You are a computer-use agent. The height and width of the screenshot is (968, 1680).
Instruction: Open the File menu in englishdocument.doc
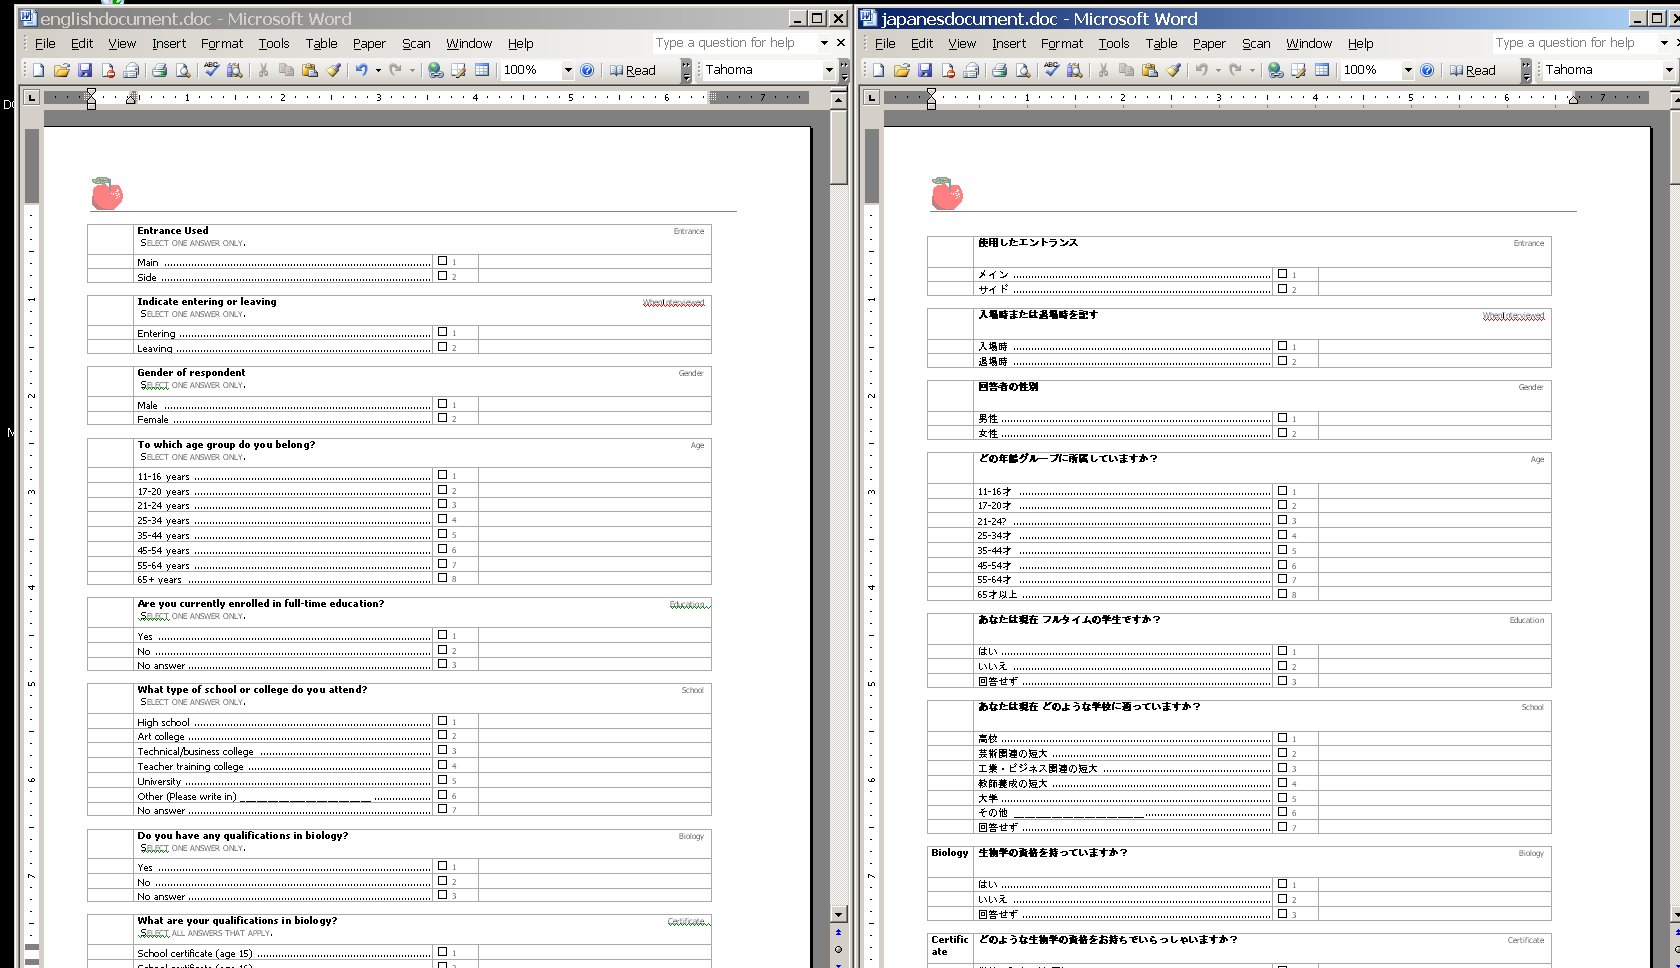pos(45,43)
